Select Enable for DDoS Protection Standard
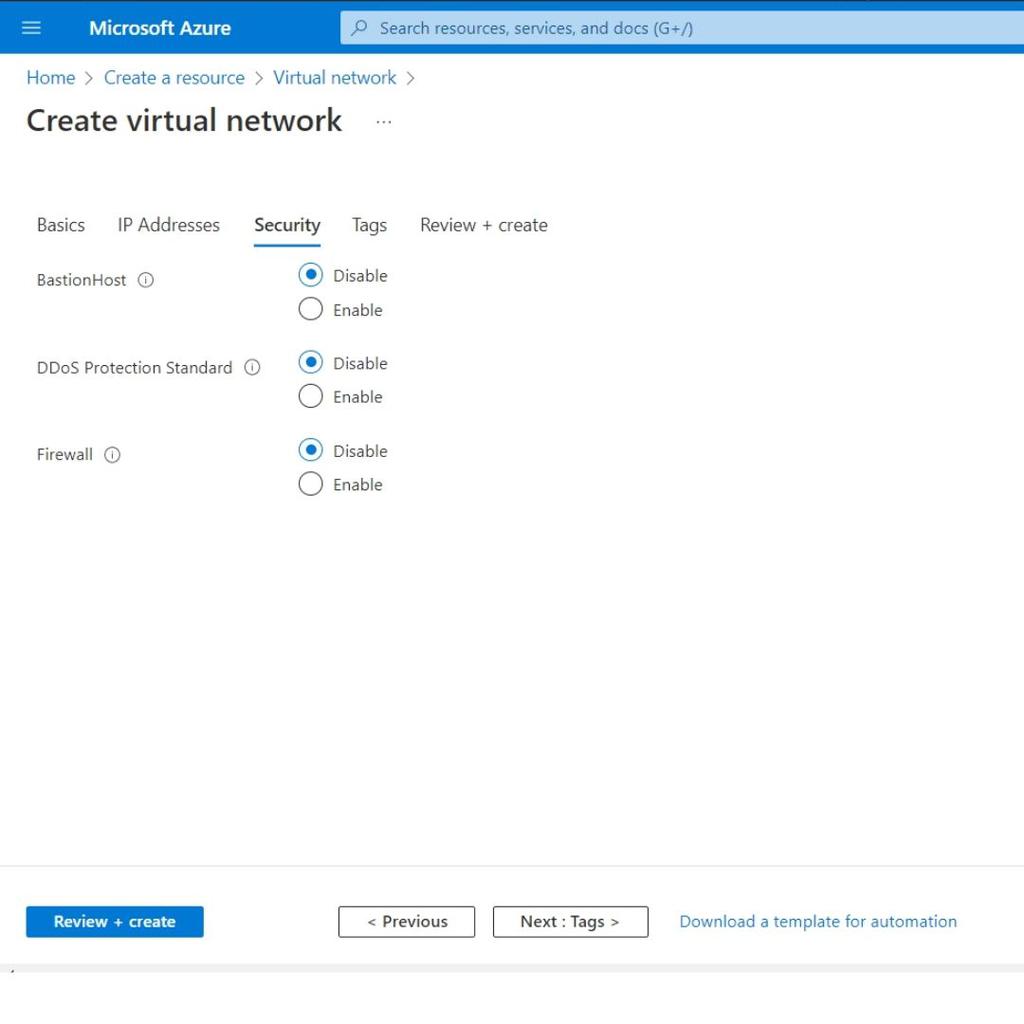This screenshot has height=1024, width=1024. coord(310,396)
